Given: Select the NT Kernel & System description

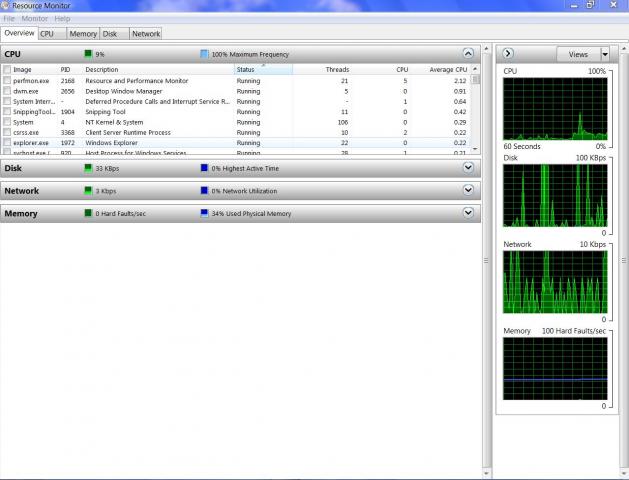Looking at the screenshot, I should 114,122.
